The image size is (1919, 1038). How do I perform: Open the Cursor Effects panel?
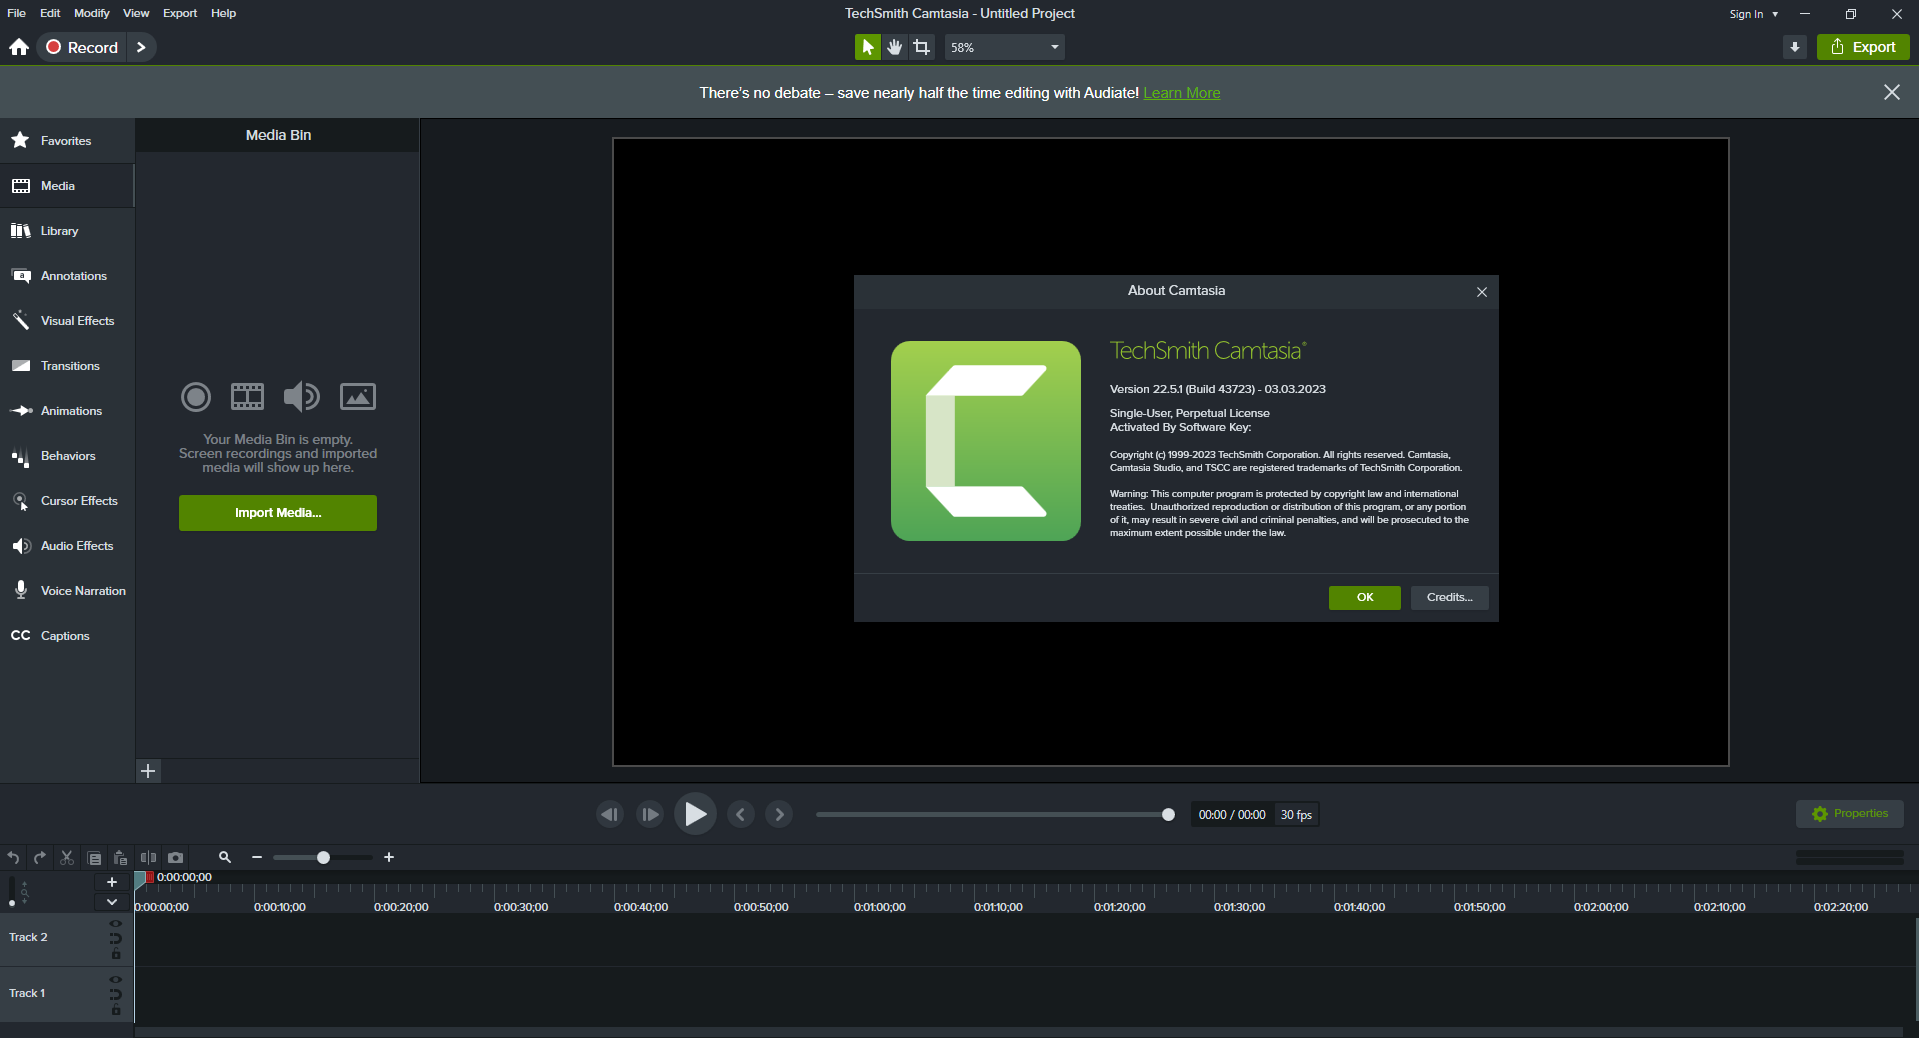pos(67,501)
